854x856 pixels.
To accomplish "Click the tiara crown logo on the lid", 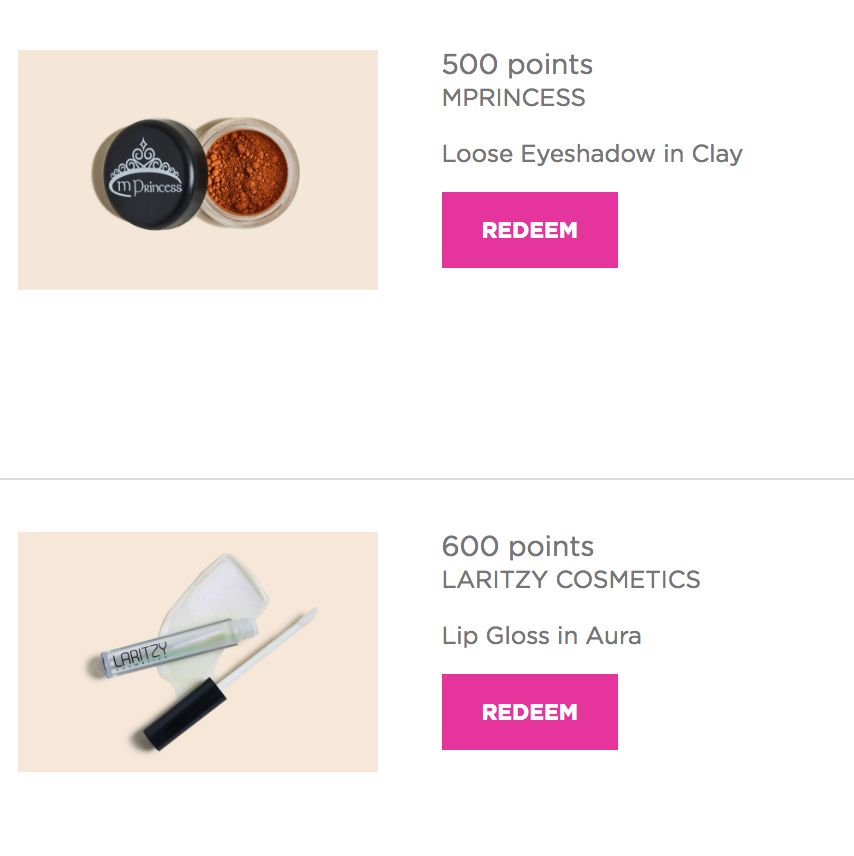I will pos(145,159).
